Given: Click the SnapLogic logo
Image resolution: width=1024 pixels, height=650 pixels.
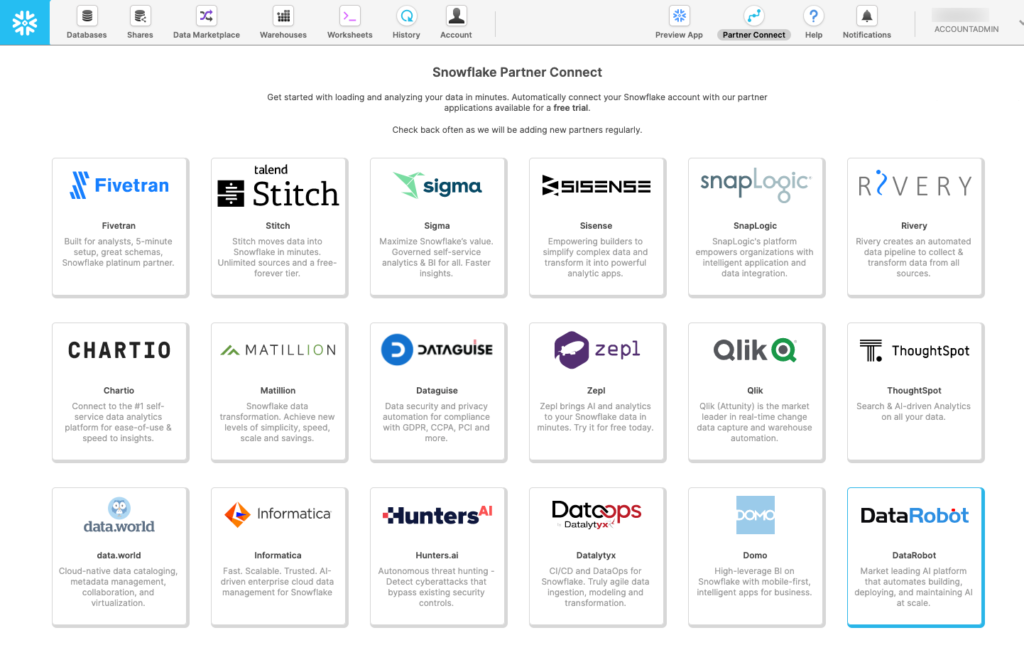Looking at the screenshot, I should coord(755,185).
